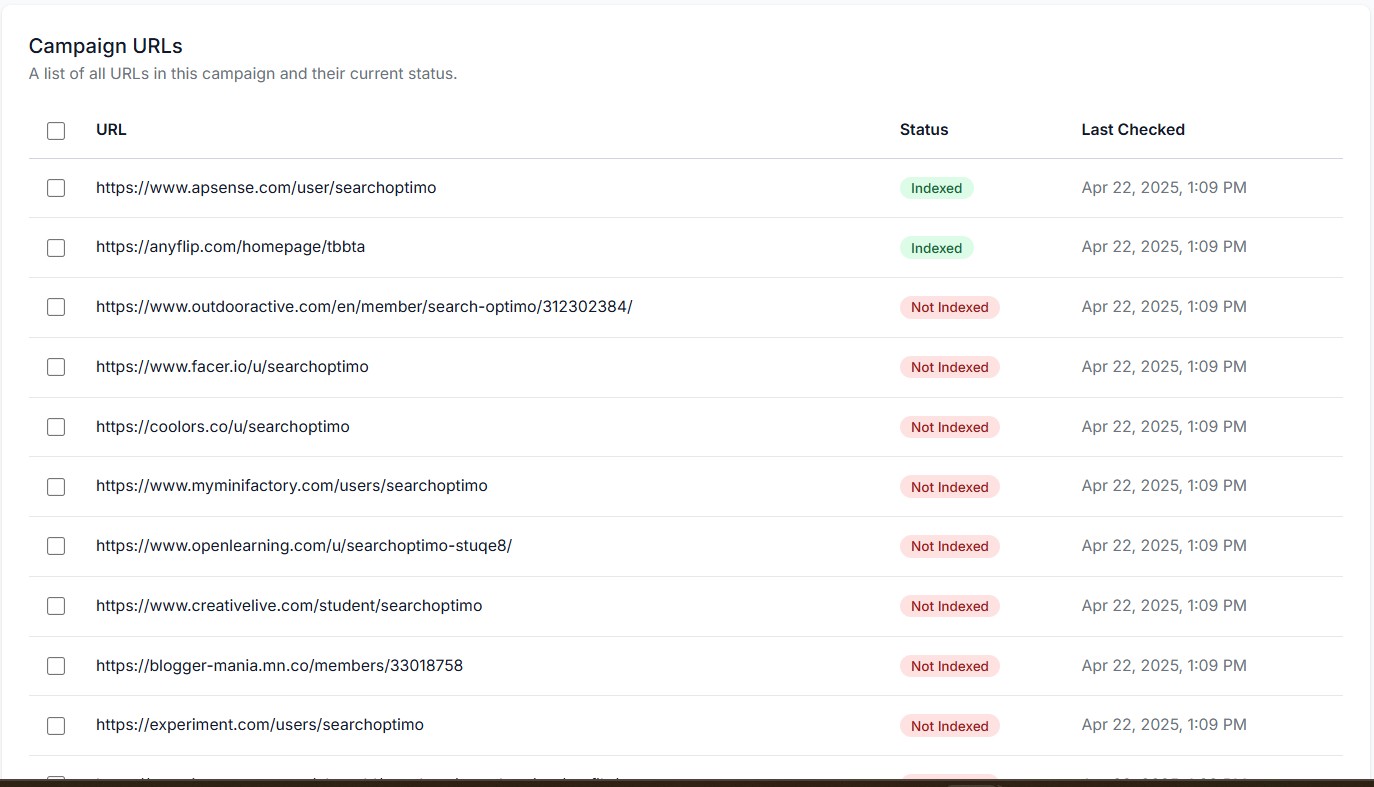Check the anyflip.com homepage URL row

tap(55, 247)
